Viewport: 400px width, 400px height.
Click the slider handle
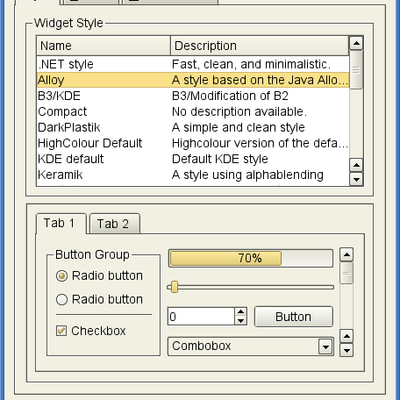coord(174,287)
